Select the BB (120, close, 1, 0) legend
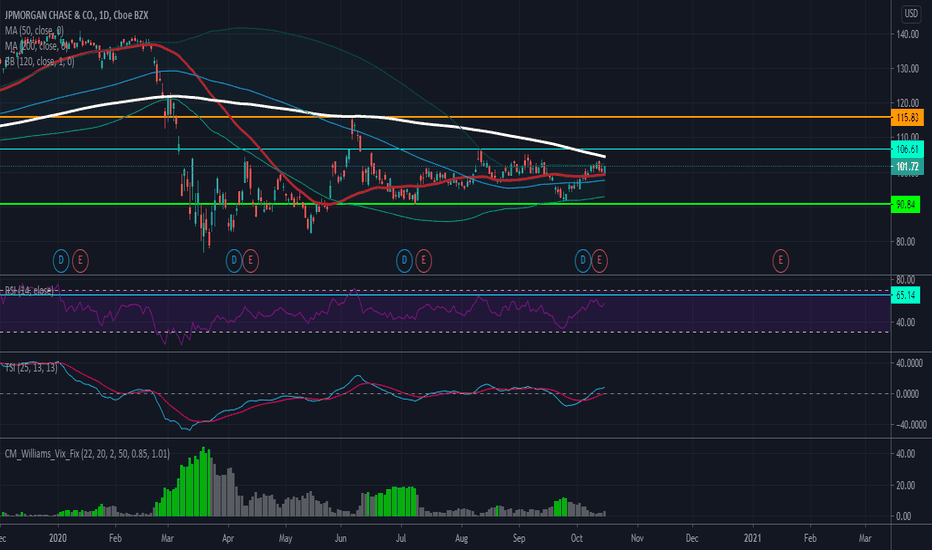This screenshot has width=932, height=550. pos(40,61)
